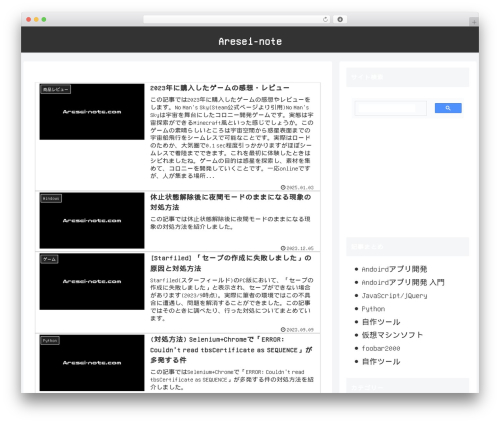Viewport: 500px width, 423px height.
Task: Click the round icon button beside the address bar
Action: click(340, 19)
